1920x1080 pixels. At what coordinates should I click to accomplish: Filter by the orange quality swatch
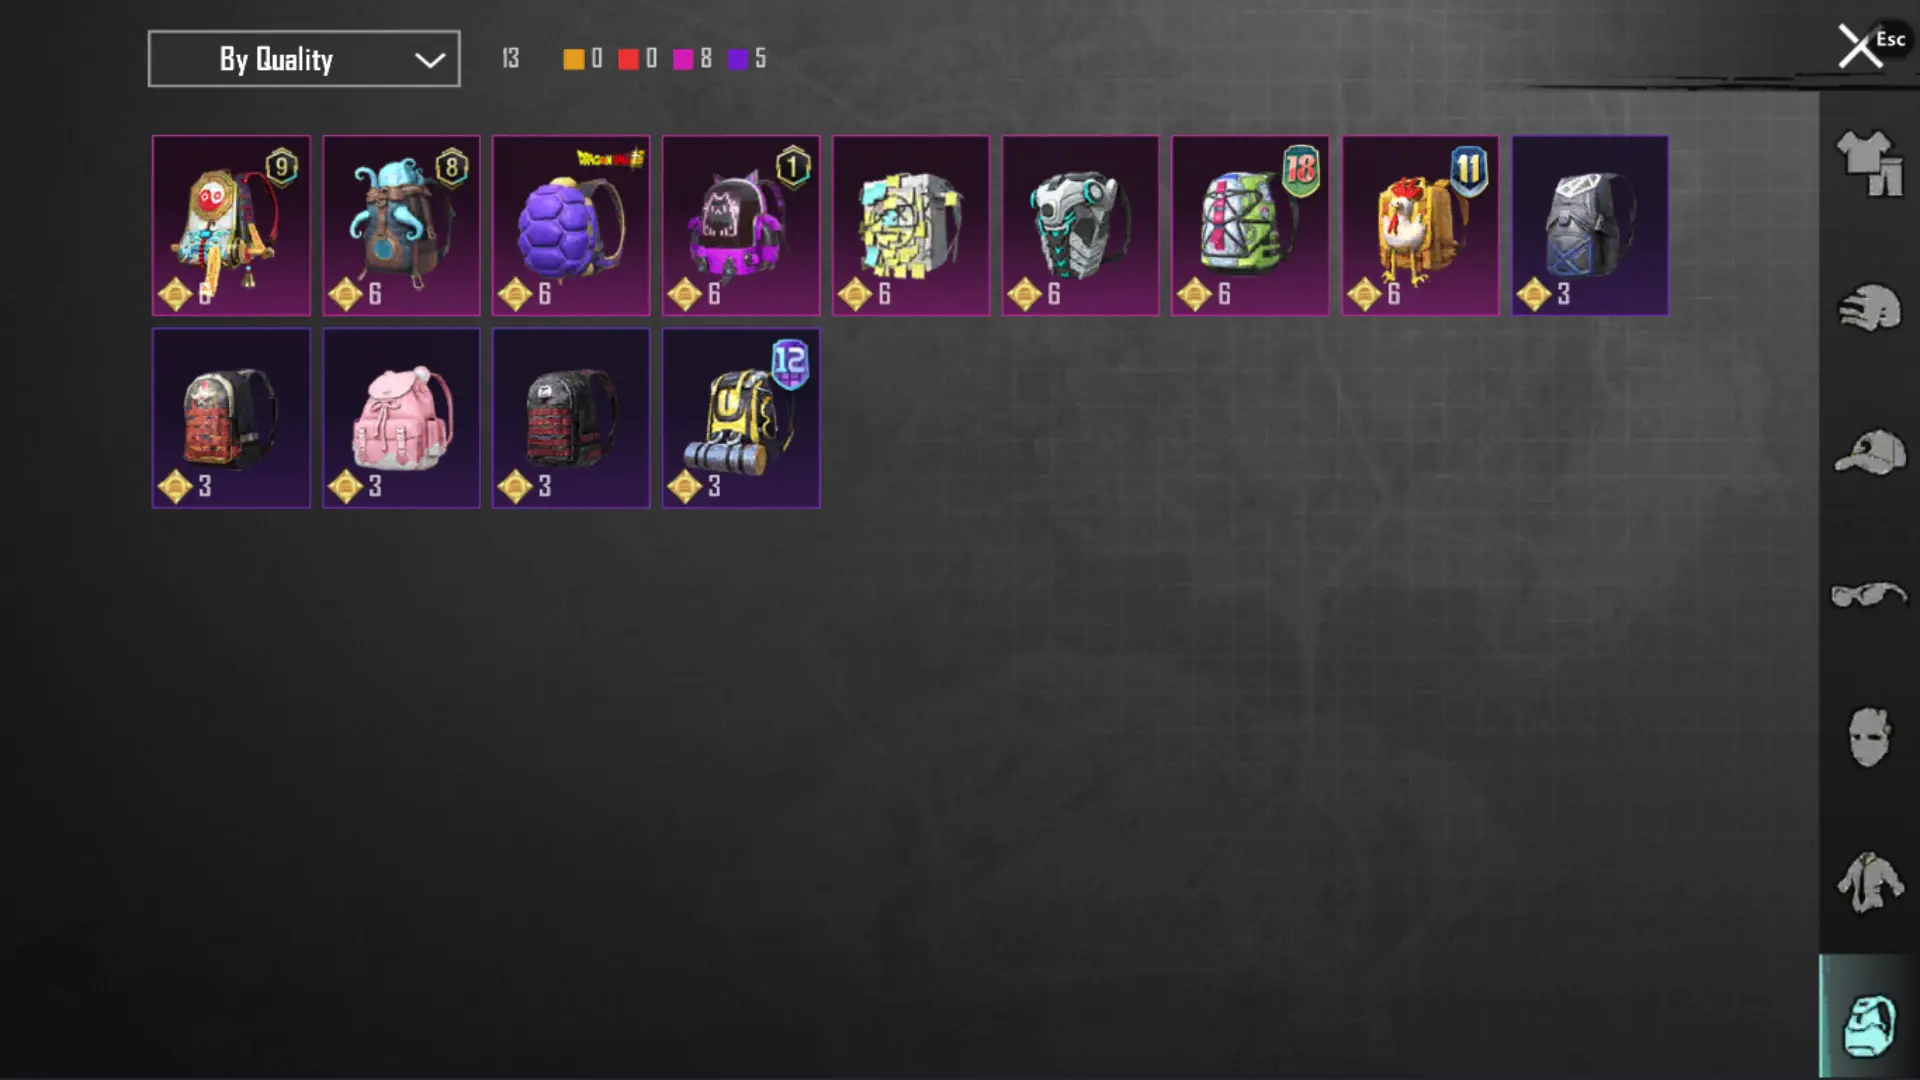(573, 59)
